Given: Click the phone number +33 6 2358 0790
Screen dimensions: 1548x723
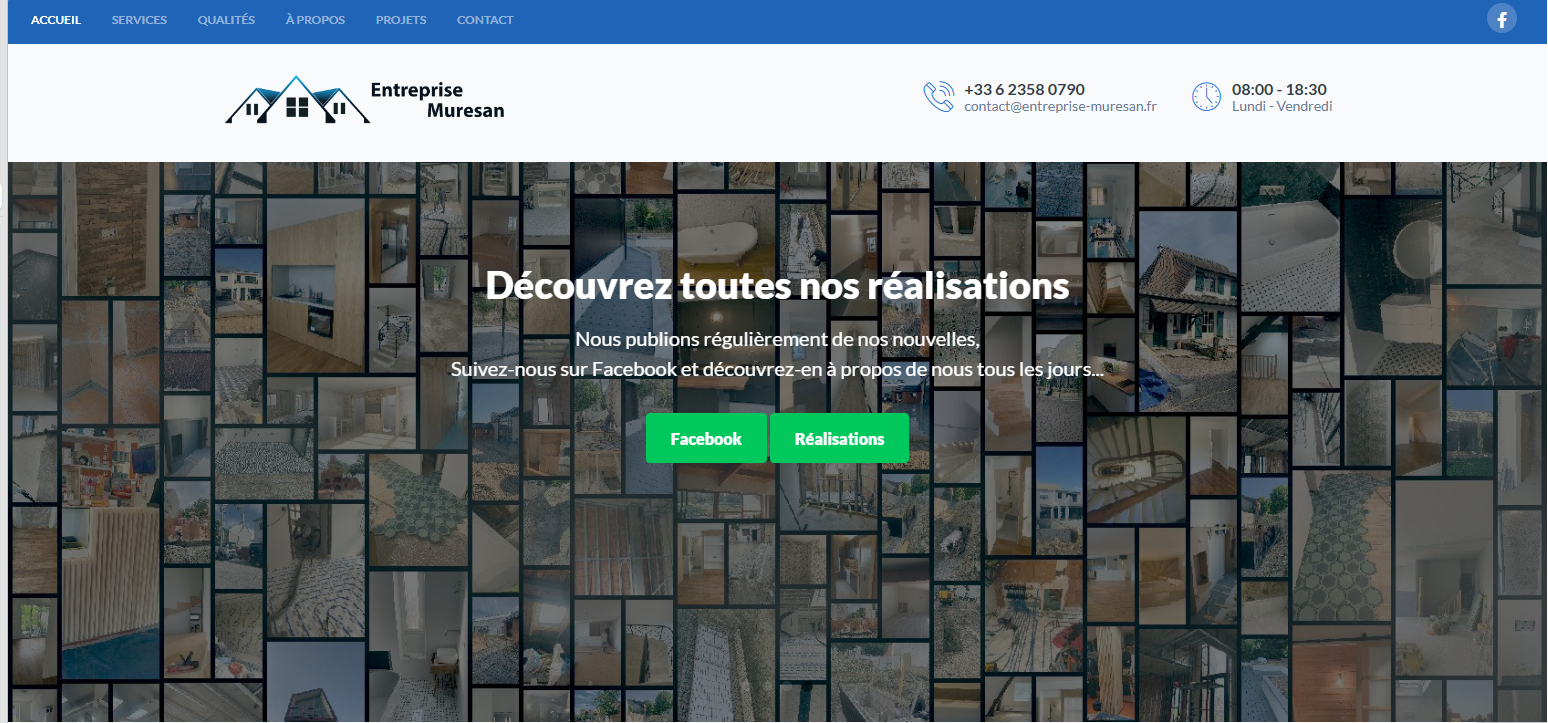Looking at the screenshot, I should 1024,89.
